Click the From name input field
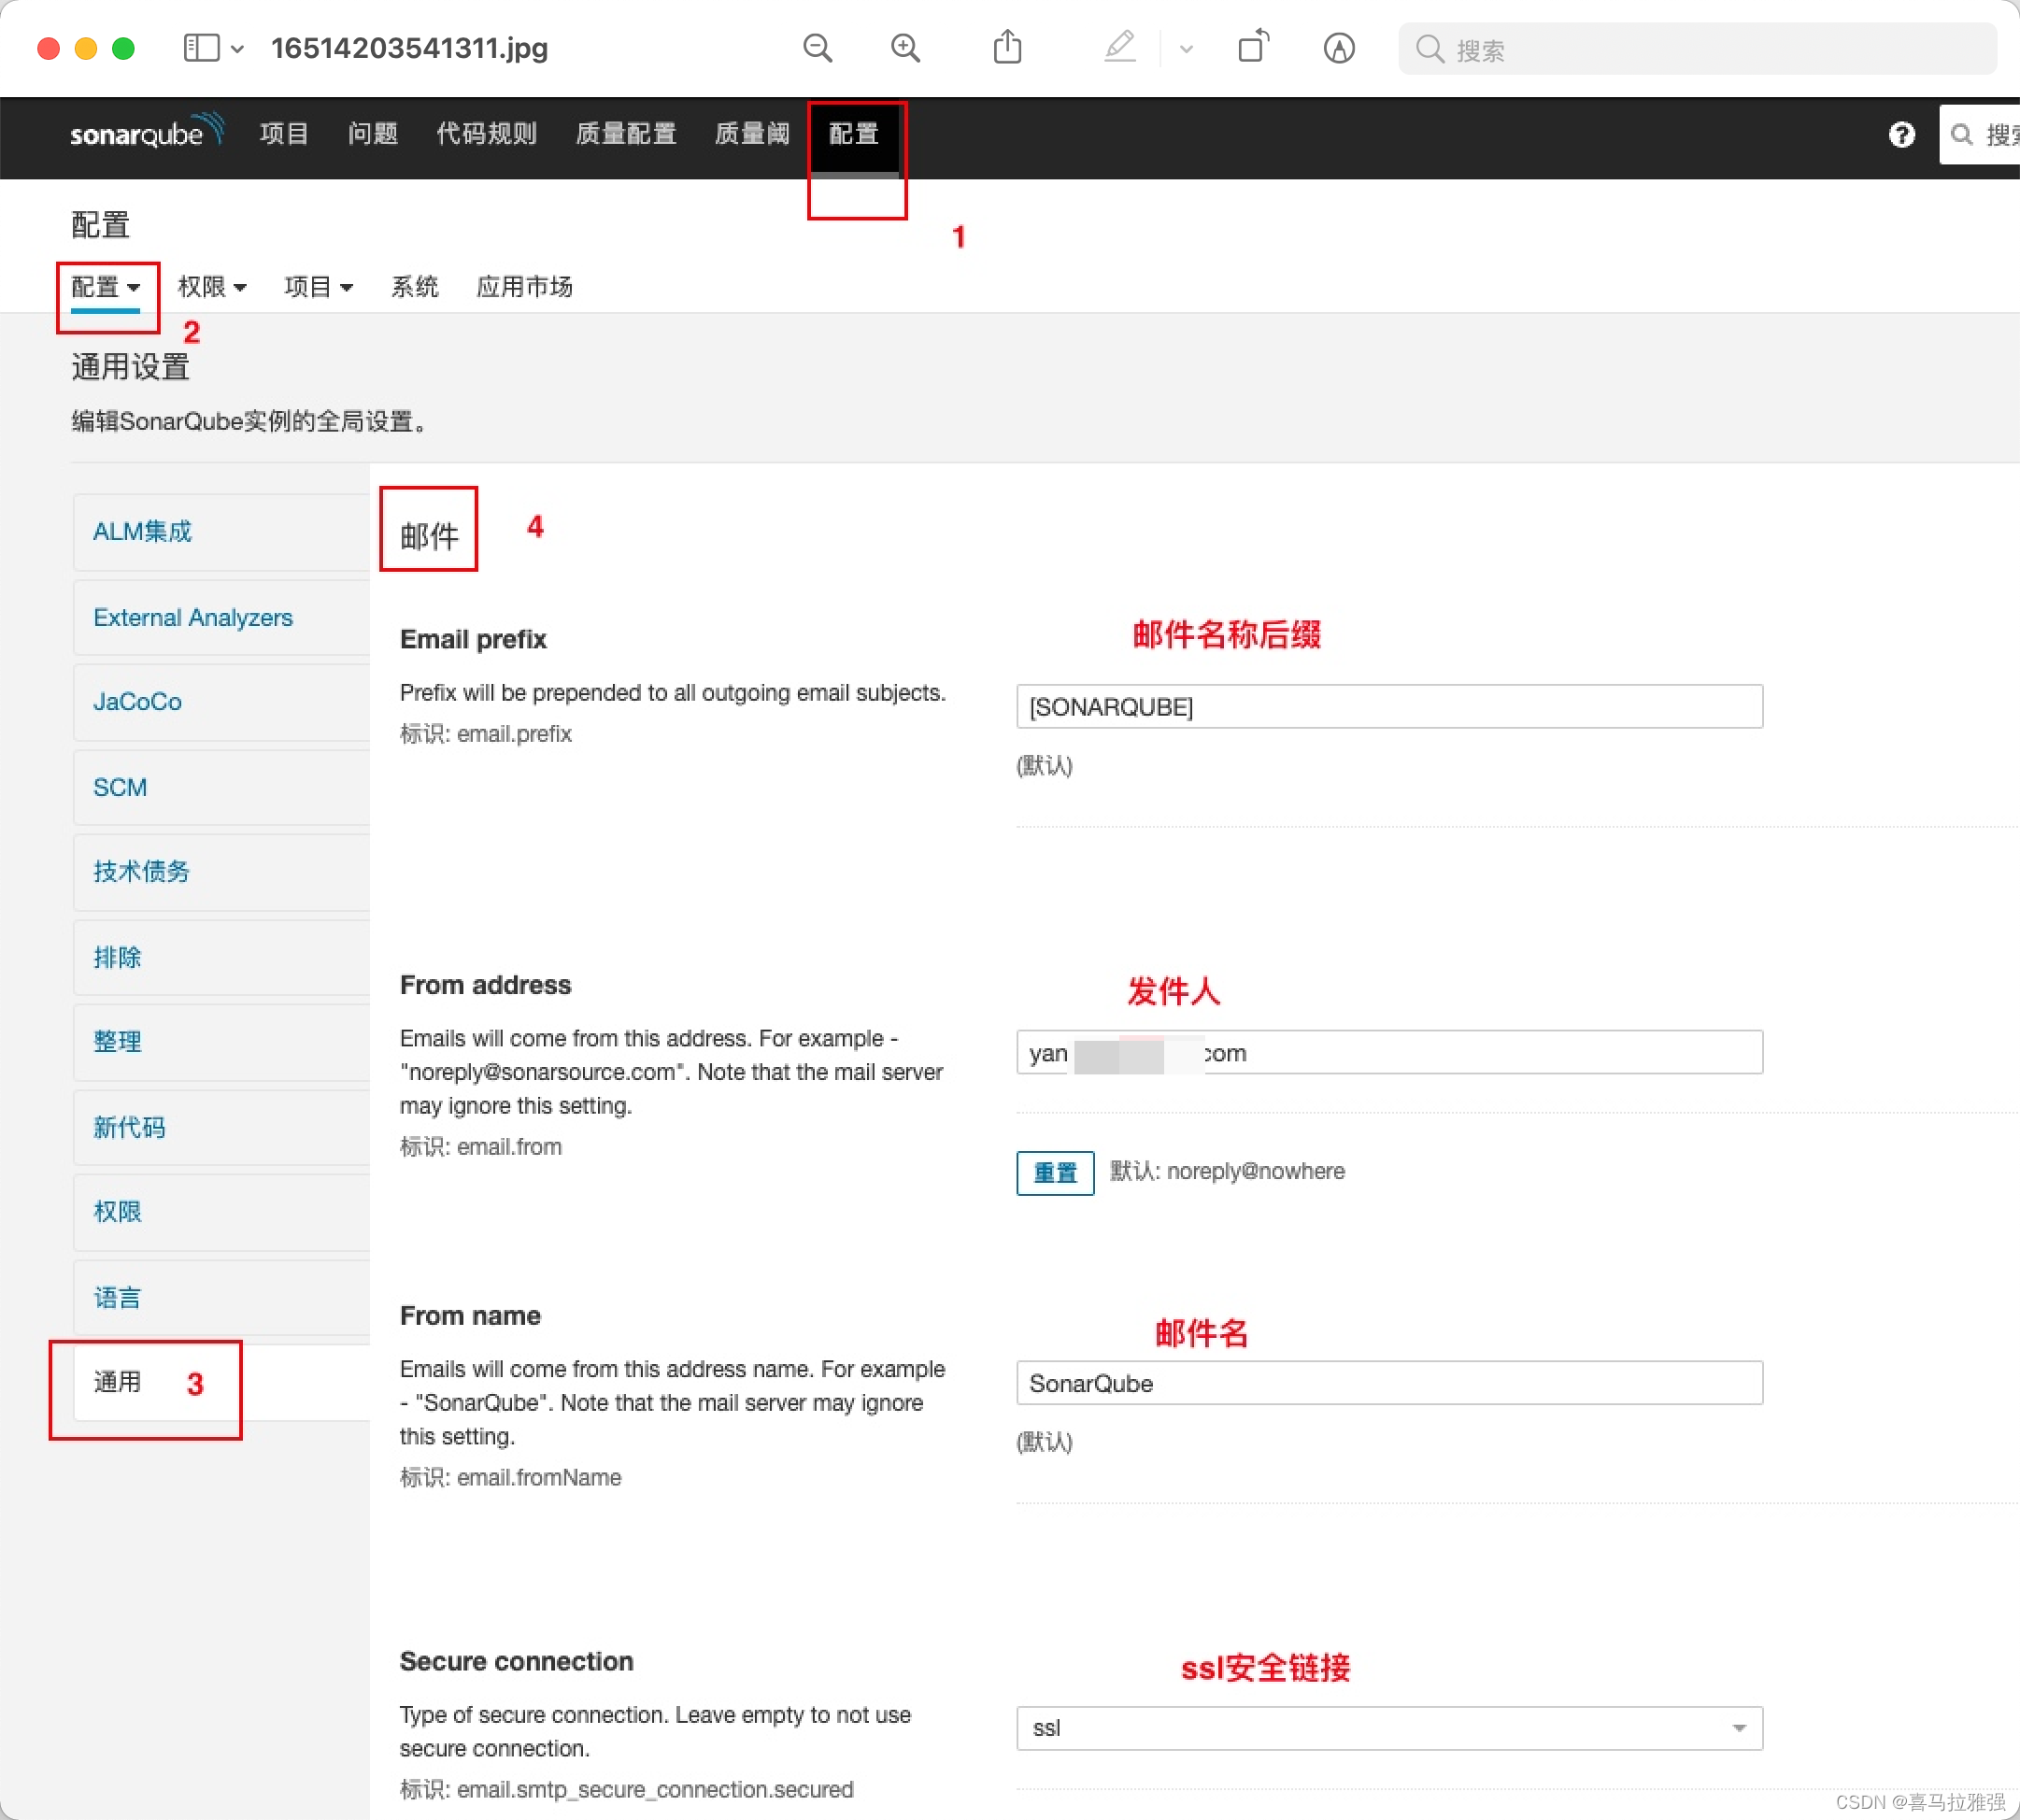 1389,1382
